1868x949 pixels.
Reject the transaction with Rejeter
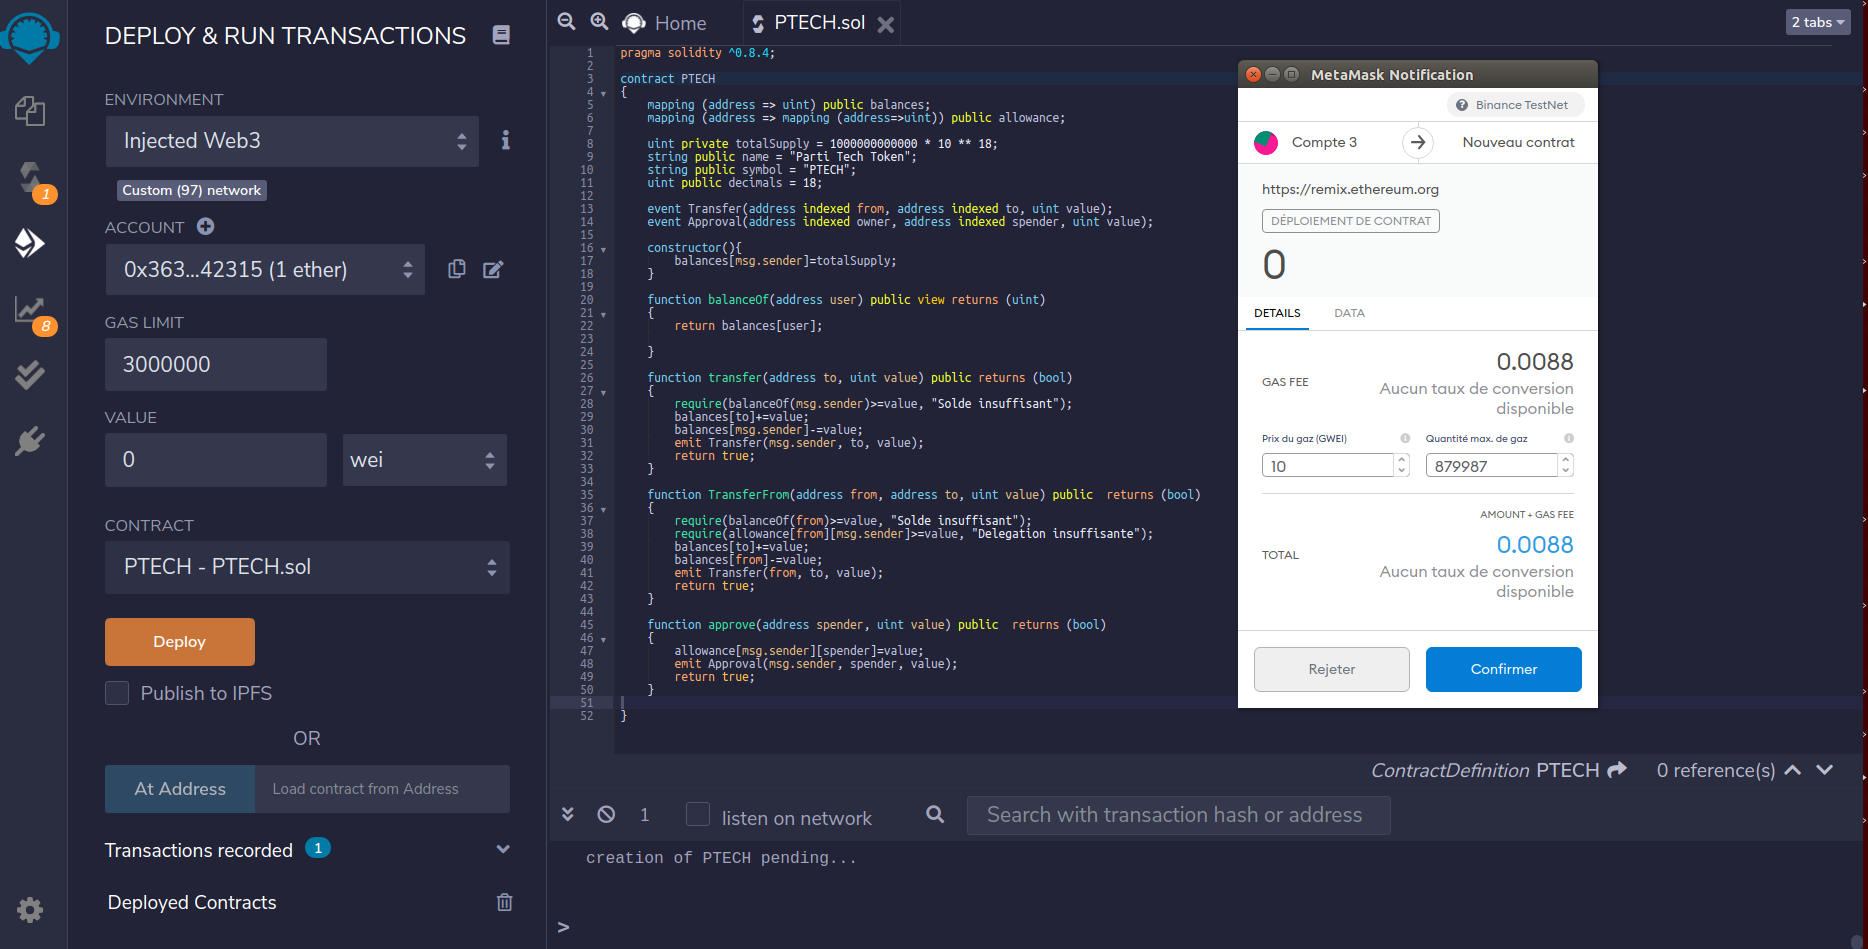[1332, 669]
